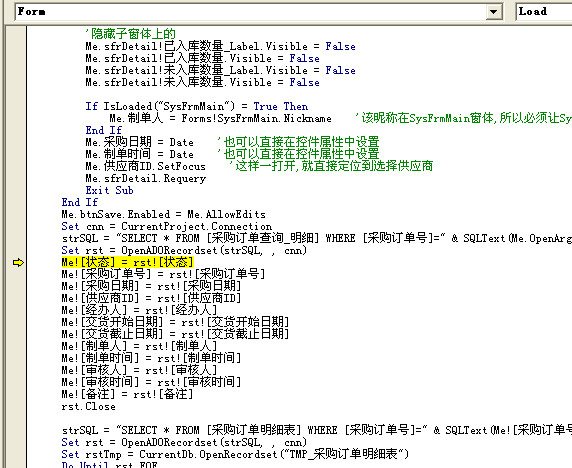The image size is (572, 468).
Task: Click the green comment '隐藏子窗体上的
Action: tap(131, 34)
